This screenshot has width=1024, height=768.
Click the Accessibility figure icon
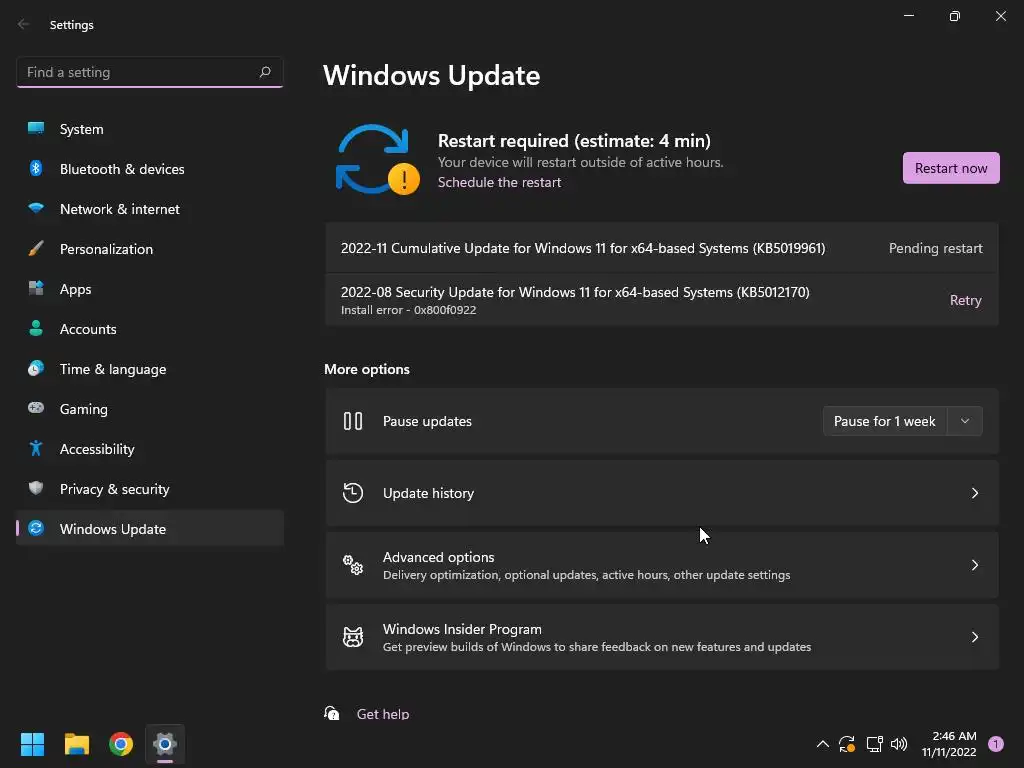point(36,448)
